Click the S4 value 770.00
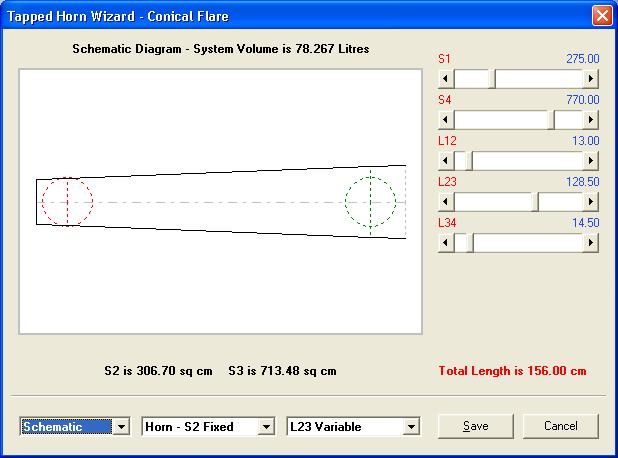The width and height of the screenshot is (618, 458). pyautogui.click(x=583, y=100)
